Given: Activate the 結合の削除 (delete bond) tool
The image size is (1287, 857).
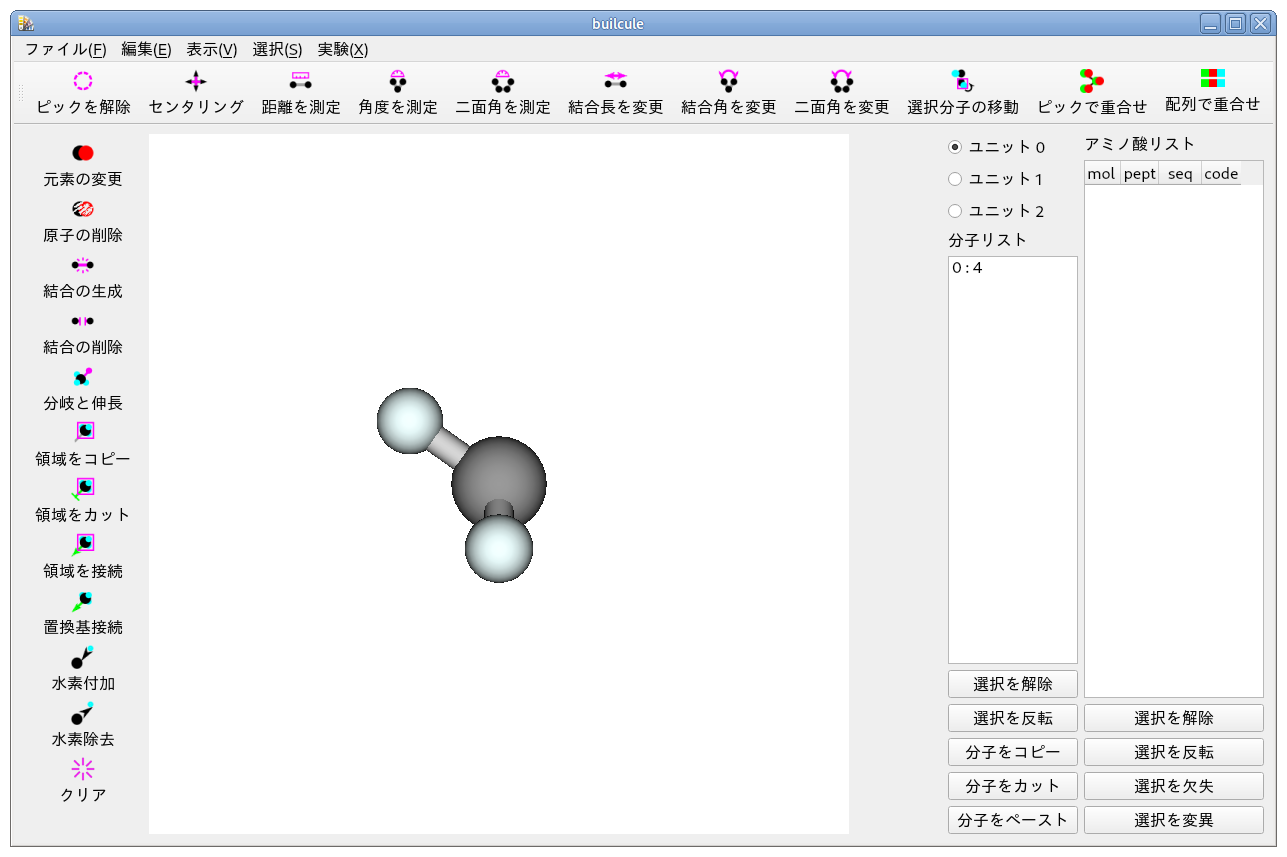Looking at the screenshot, I should (x=80, y=335).
